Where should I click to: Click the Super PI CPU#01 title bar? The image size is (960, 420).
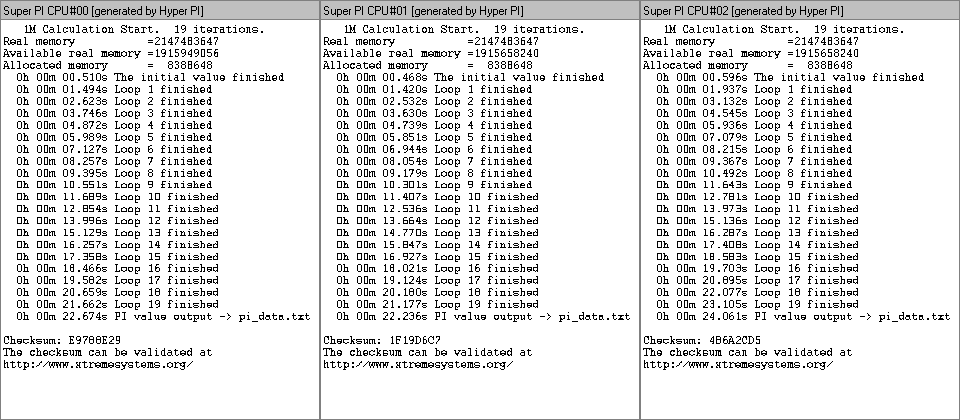pos(480,10)
